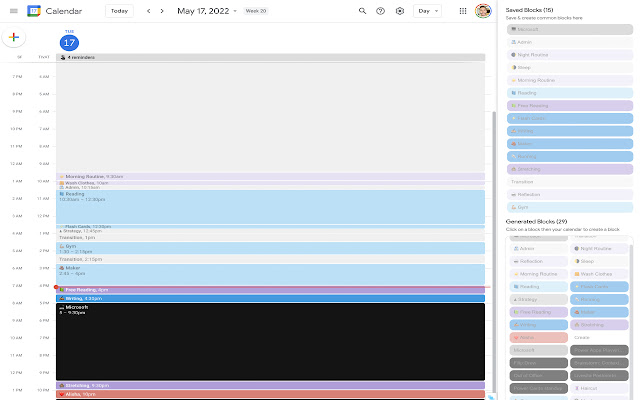640x400 pixels.
Task: Pick Create in Generated Blocks
Action: (599, 338)
